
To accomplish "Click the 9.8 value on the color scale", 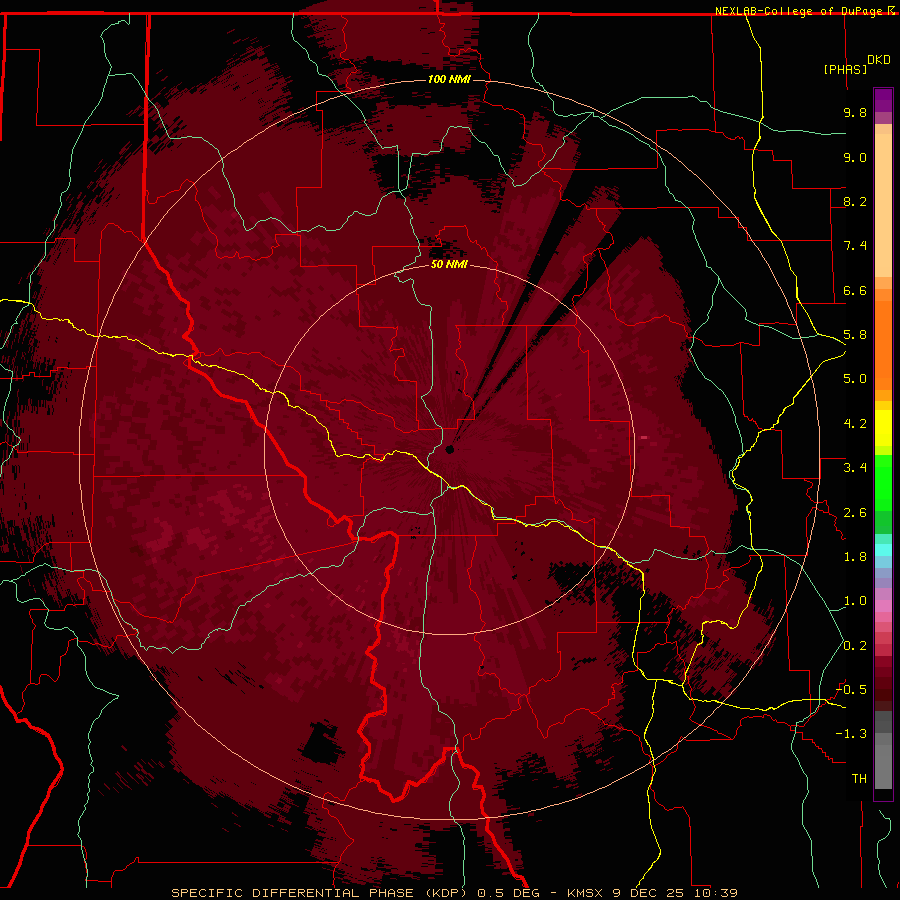I will click(855, 112).
